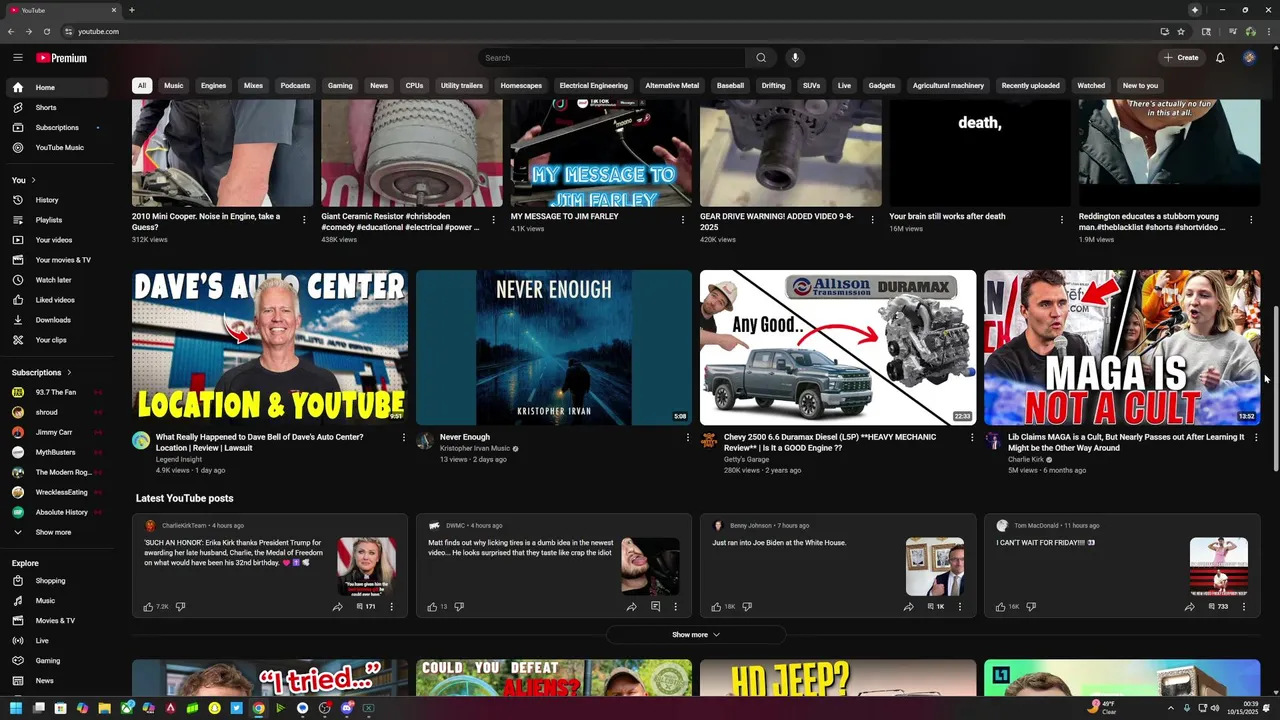Viewport: 1280px width, 720px height.
Task: Like the CharlieKirkTeam post
Action: tap(149, 607)
